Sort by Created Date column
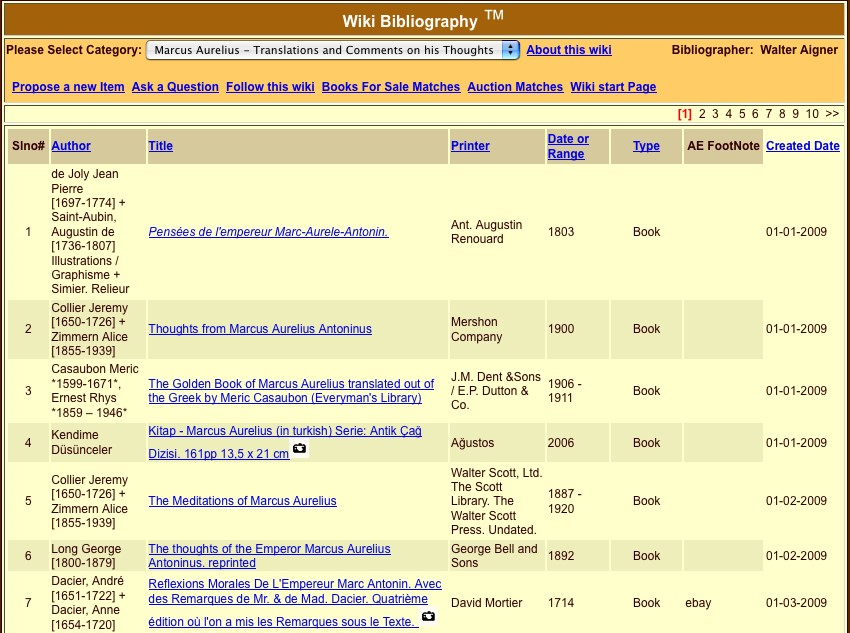This screenshot has height=633, width=850. click(802, 146)
